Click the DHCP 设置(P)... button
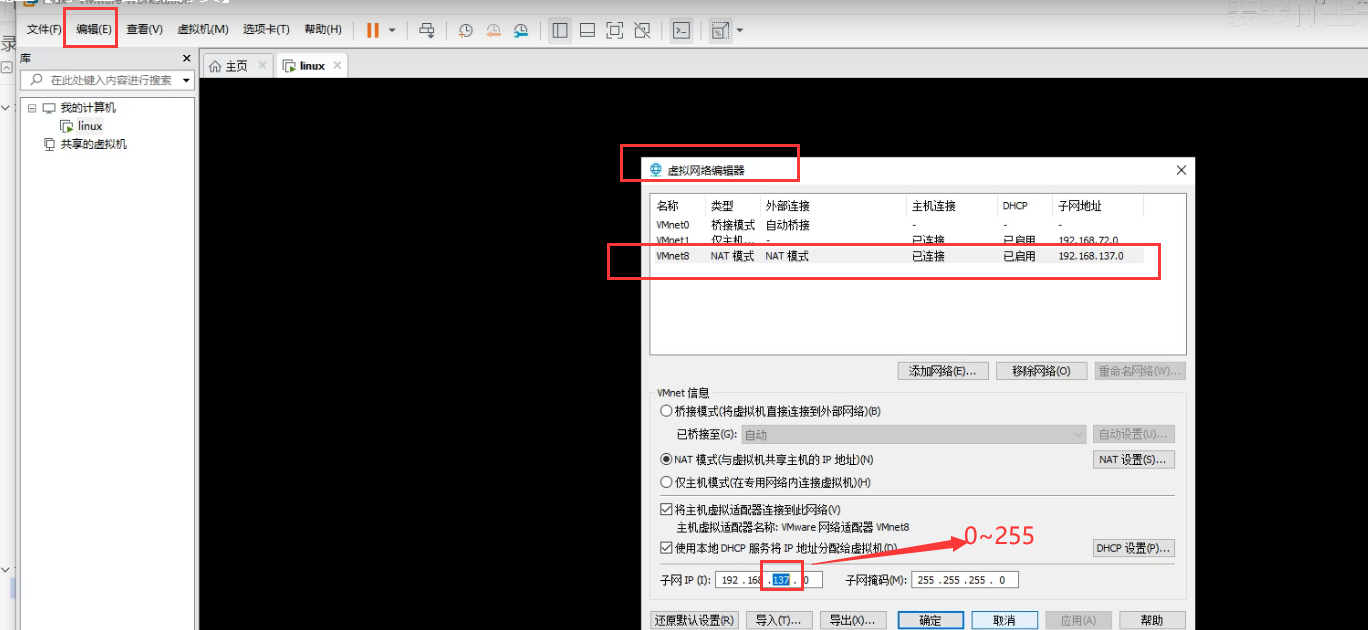1368x630 pixels. point(1133,549)
